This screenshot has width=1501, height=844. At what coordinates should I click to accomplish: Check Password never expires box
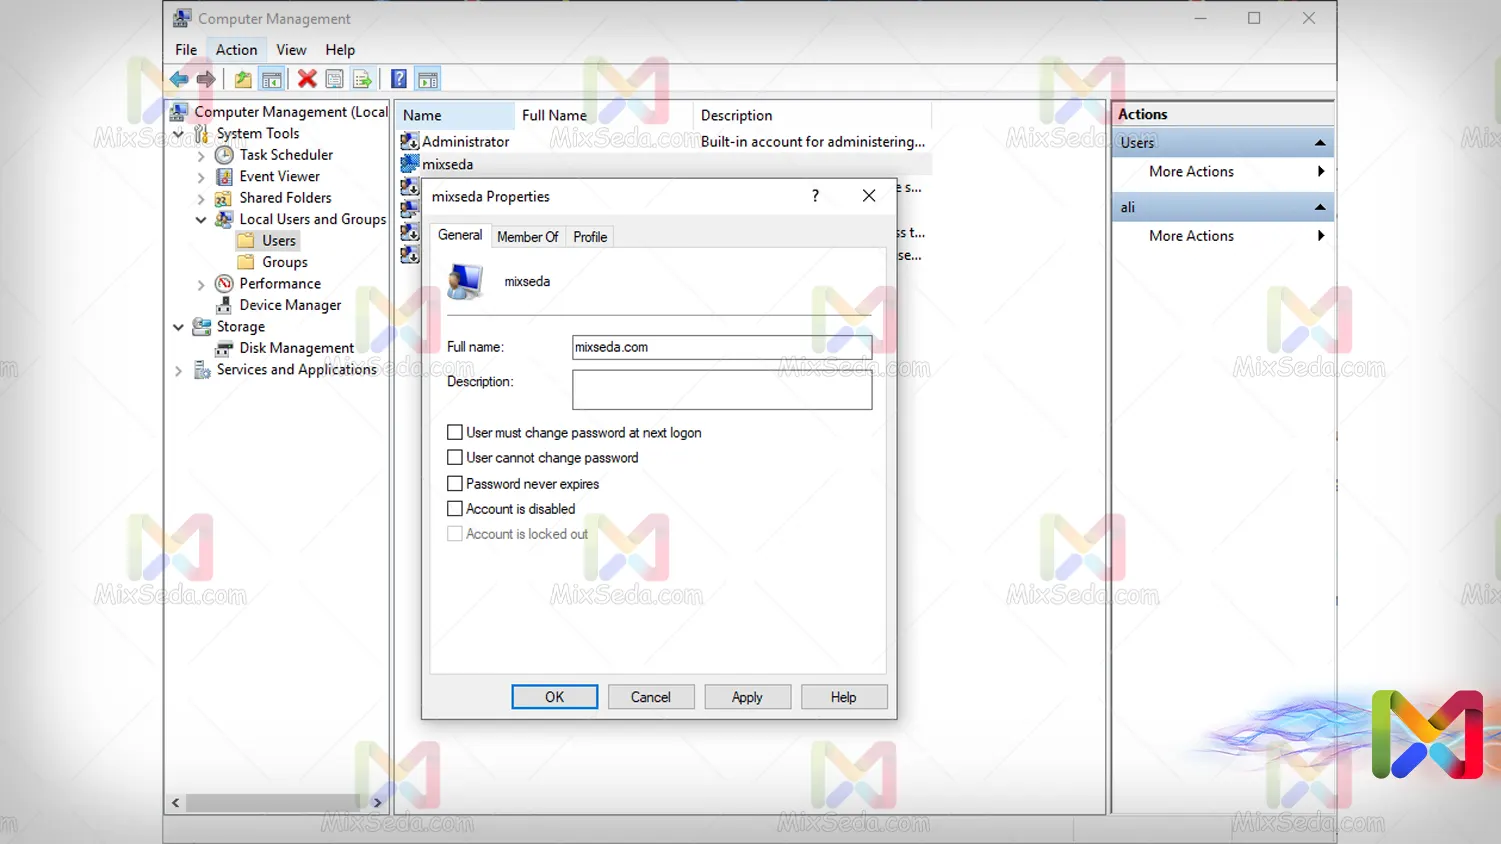(x=455, y=483)
